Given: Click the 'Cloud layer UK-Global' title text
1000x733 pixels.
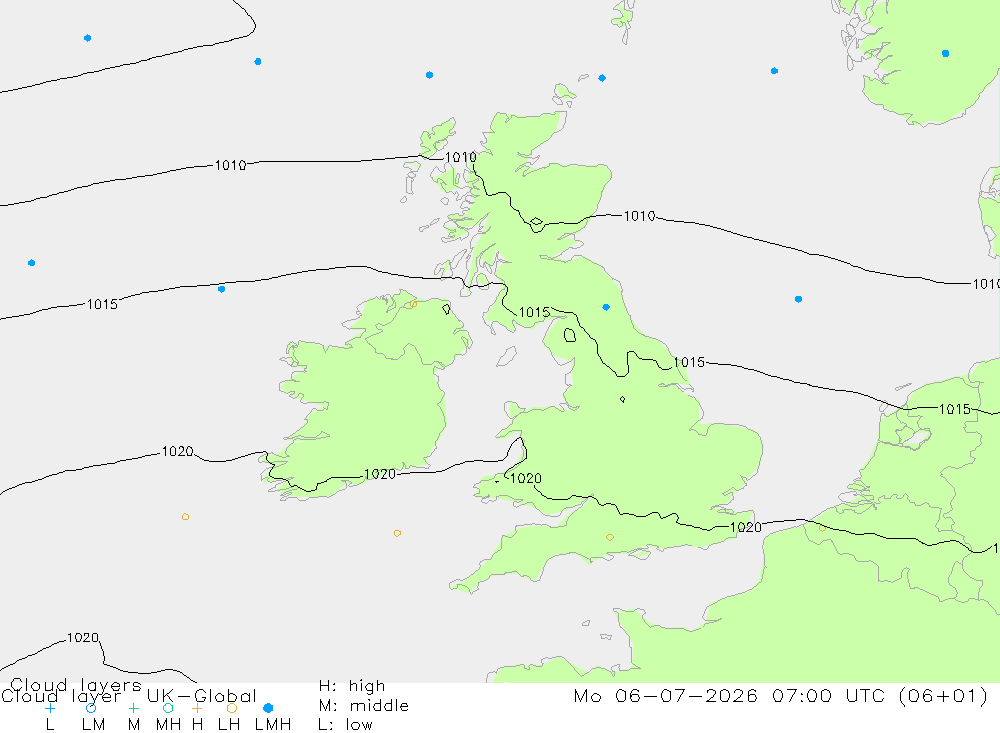Looking at the screenshot, I should 128,696.
